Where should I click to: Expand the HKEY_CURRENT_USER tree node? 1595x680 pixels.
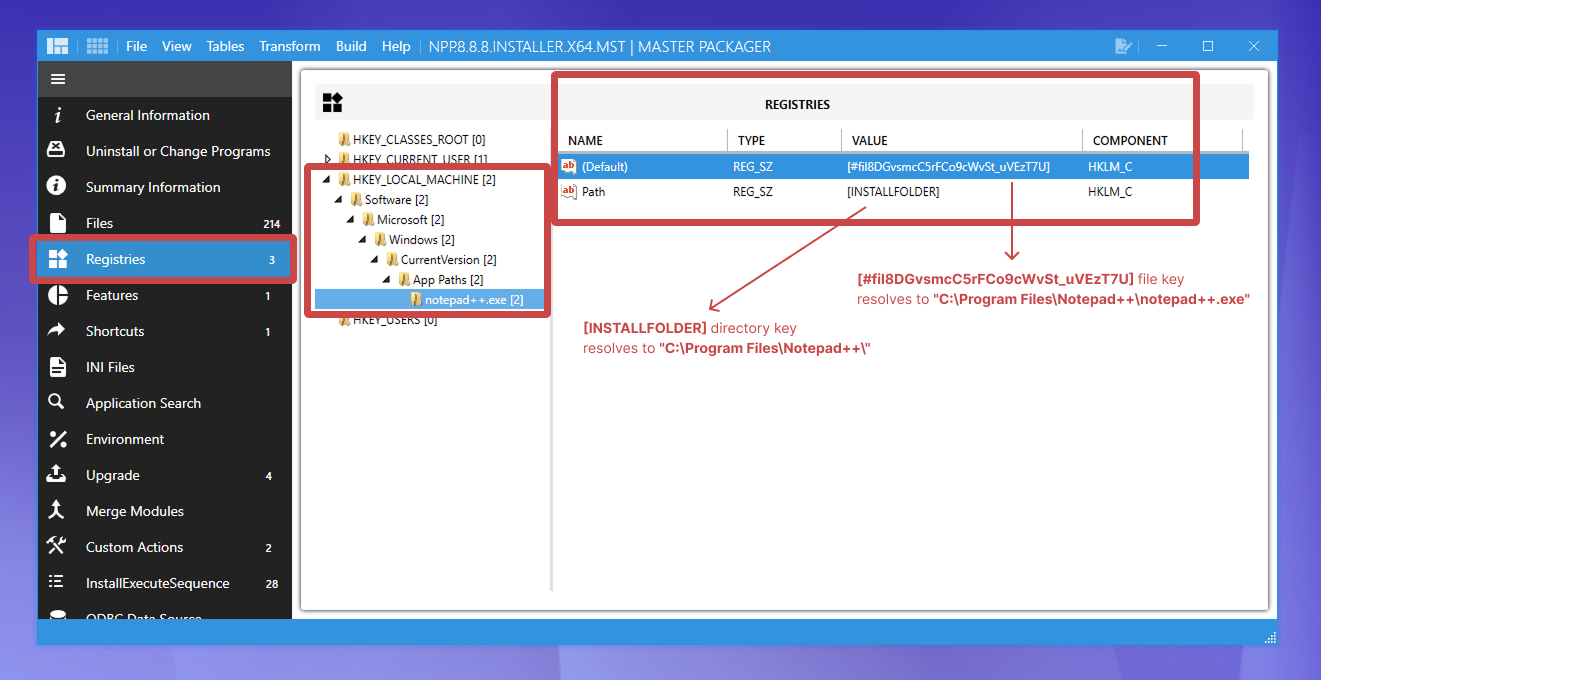(x=327, y=159)
